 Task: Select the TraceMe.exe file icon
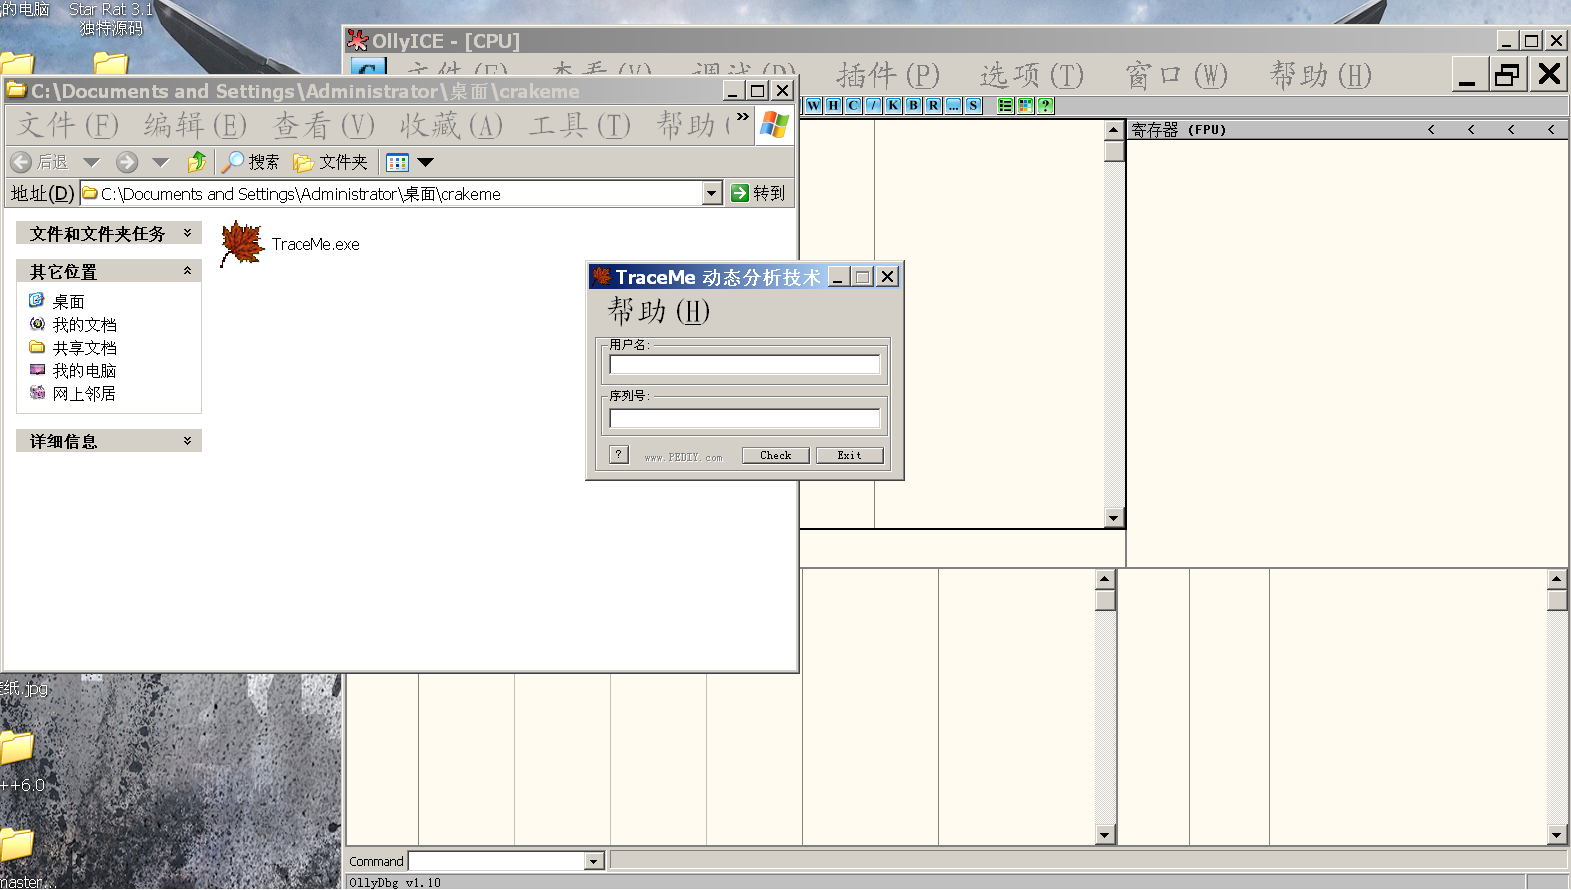(241, 244)
